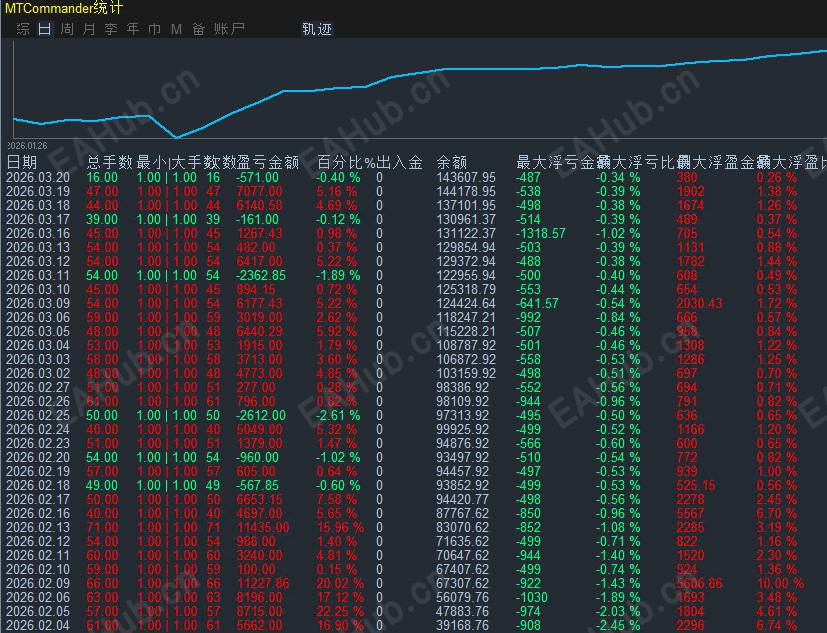Click the 7.58 % percentage cell
This screenshot has width=827, height=633.
pyautogui.click(x=336, y=499)
